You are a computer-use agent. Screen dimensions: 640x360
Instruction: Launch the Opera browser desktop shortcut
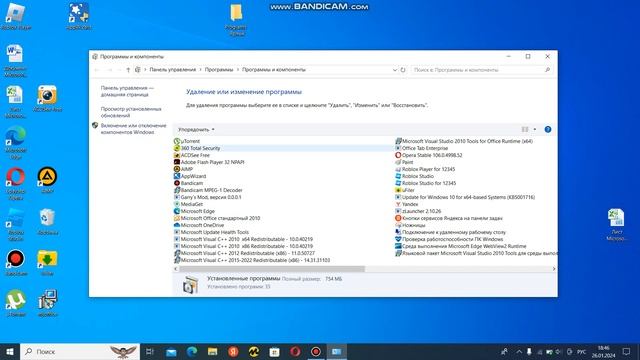point(16,183)
